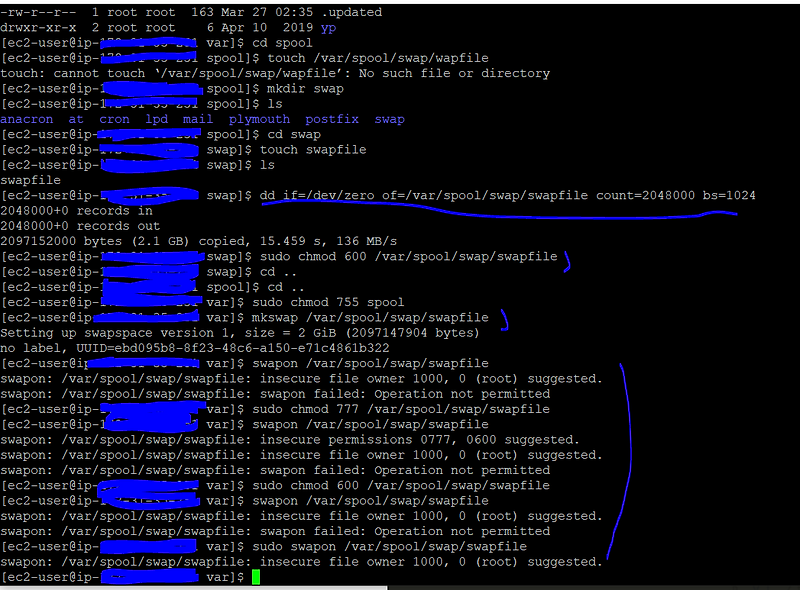Select the plymouth directory name
Screen dimensions: 800x590
point(259,117)
